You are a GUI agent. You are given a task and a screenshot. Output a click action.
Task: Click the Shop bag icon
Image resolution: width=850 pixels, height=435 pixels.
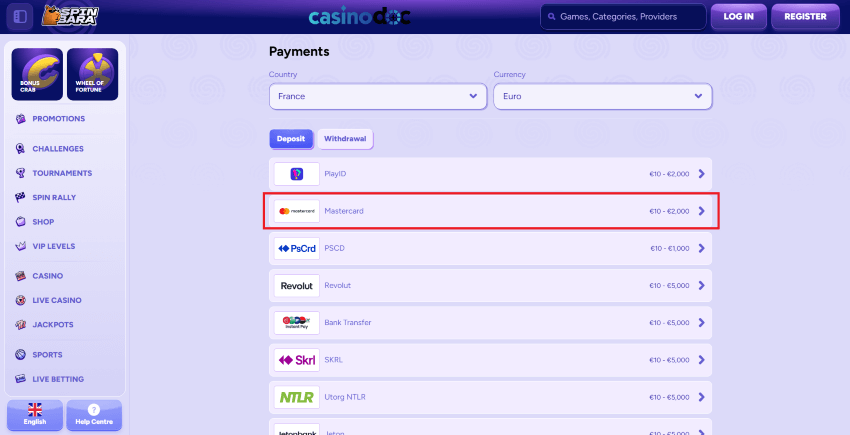point(21,222)
